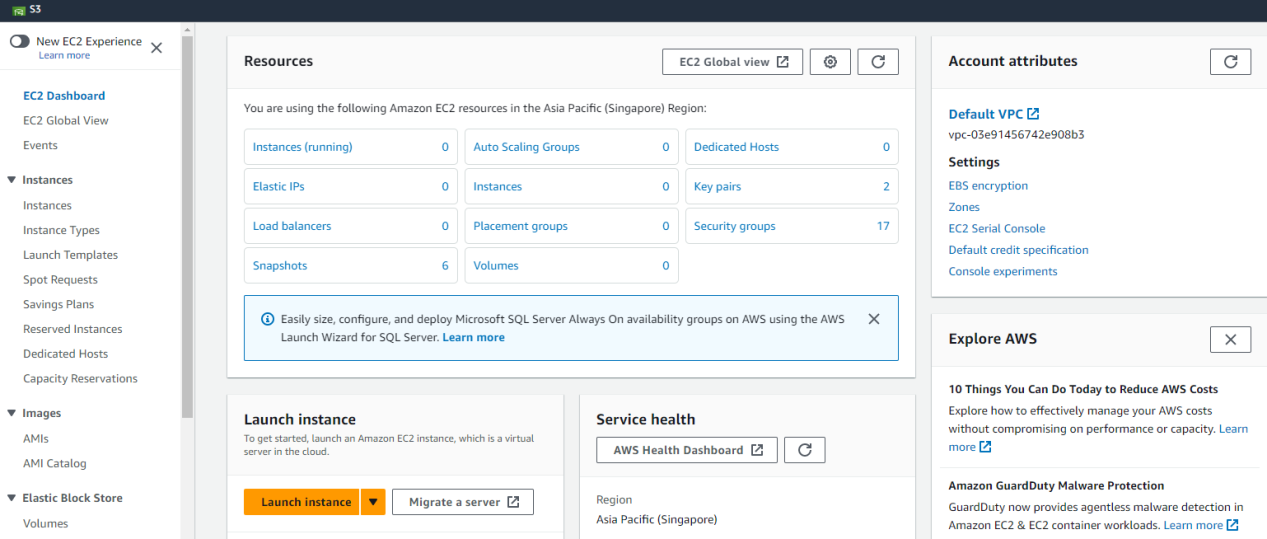Open Instance Types in the sidebar
The height and width of the screenshot is (539, 1267).
tap(61, 230)
